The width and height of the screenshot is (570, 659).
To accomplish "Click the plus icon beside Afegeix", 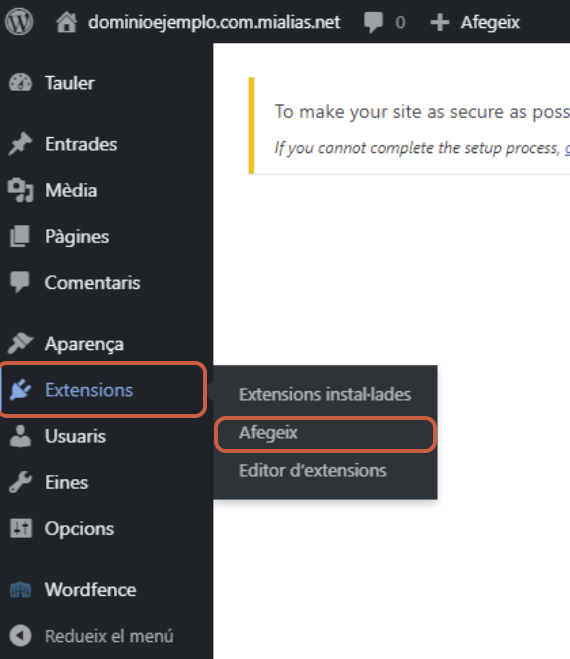I will 440,22.
